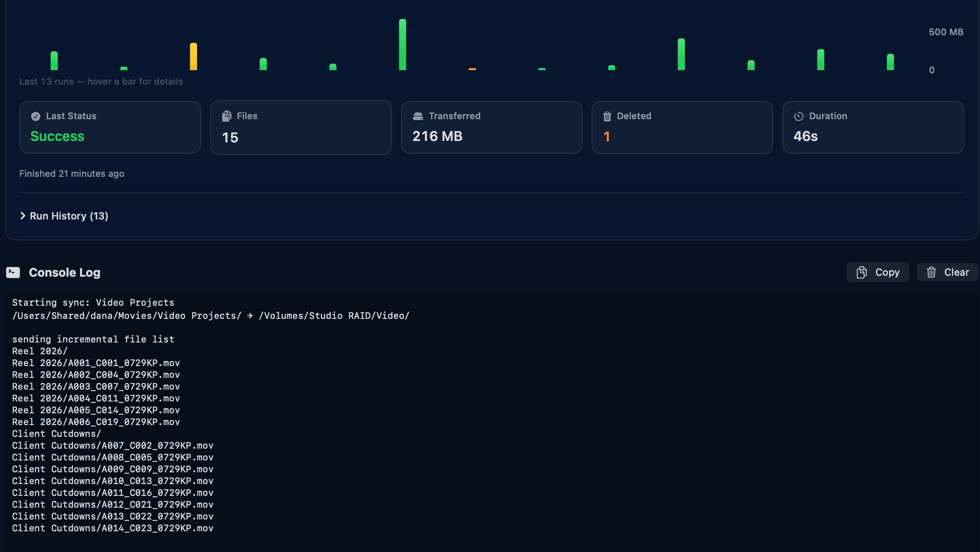Click 'sending incremental file list' log line
This screenshot has height=552, width=980.
(93, 339)
